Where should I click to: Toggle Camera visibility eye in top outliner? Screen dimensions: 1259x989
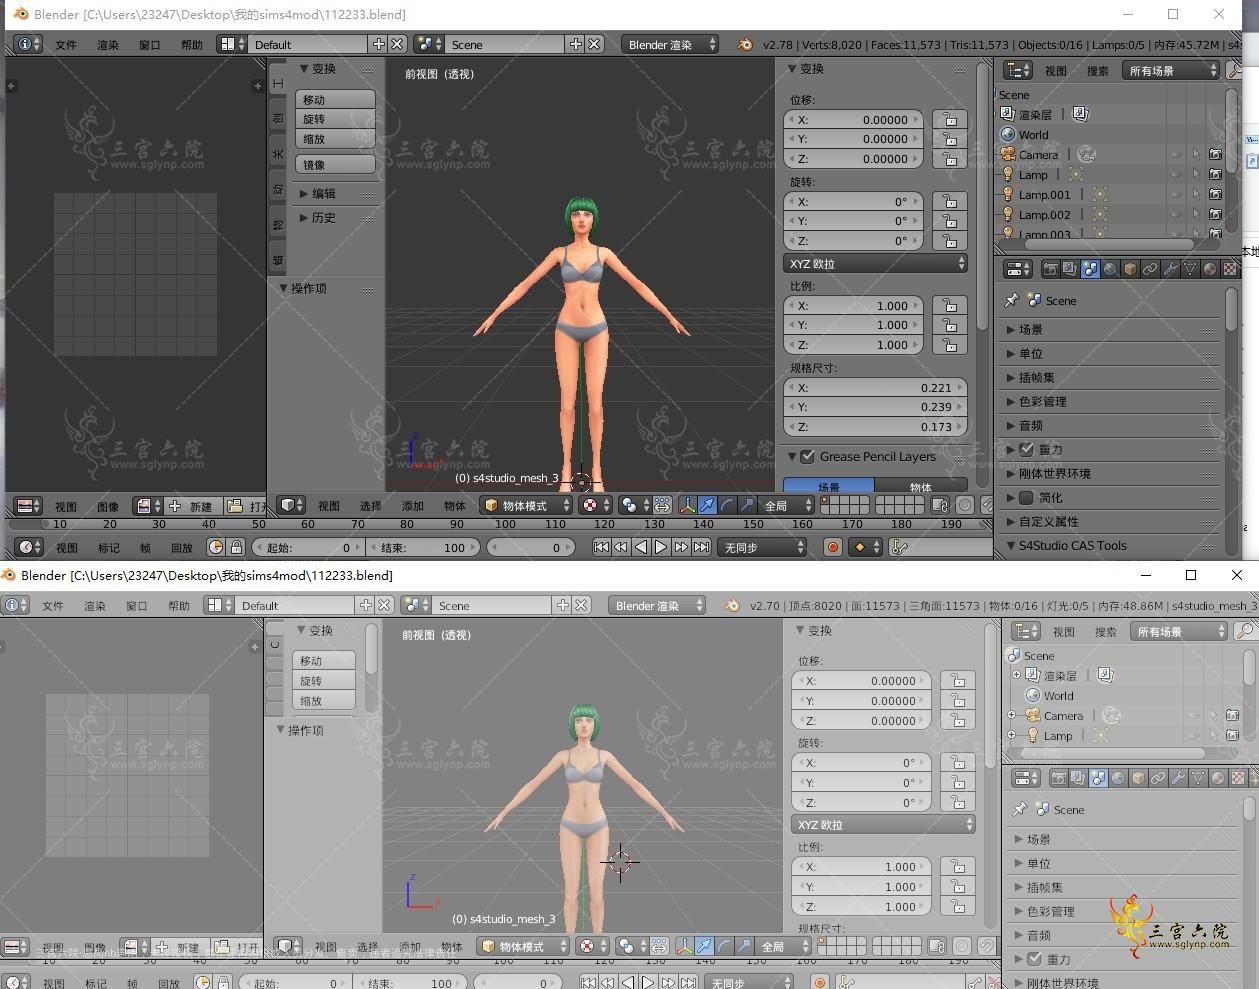click(1176, 155)
